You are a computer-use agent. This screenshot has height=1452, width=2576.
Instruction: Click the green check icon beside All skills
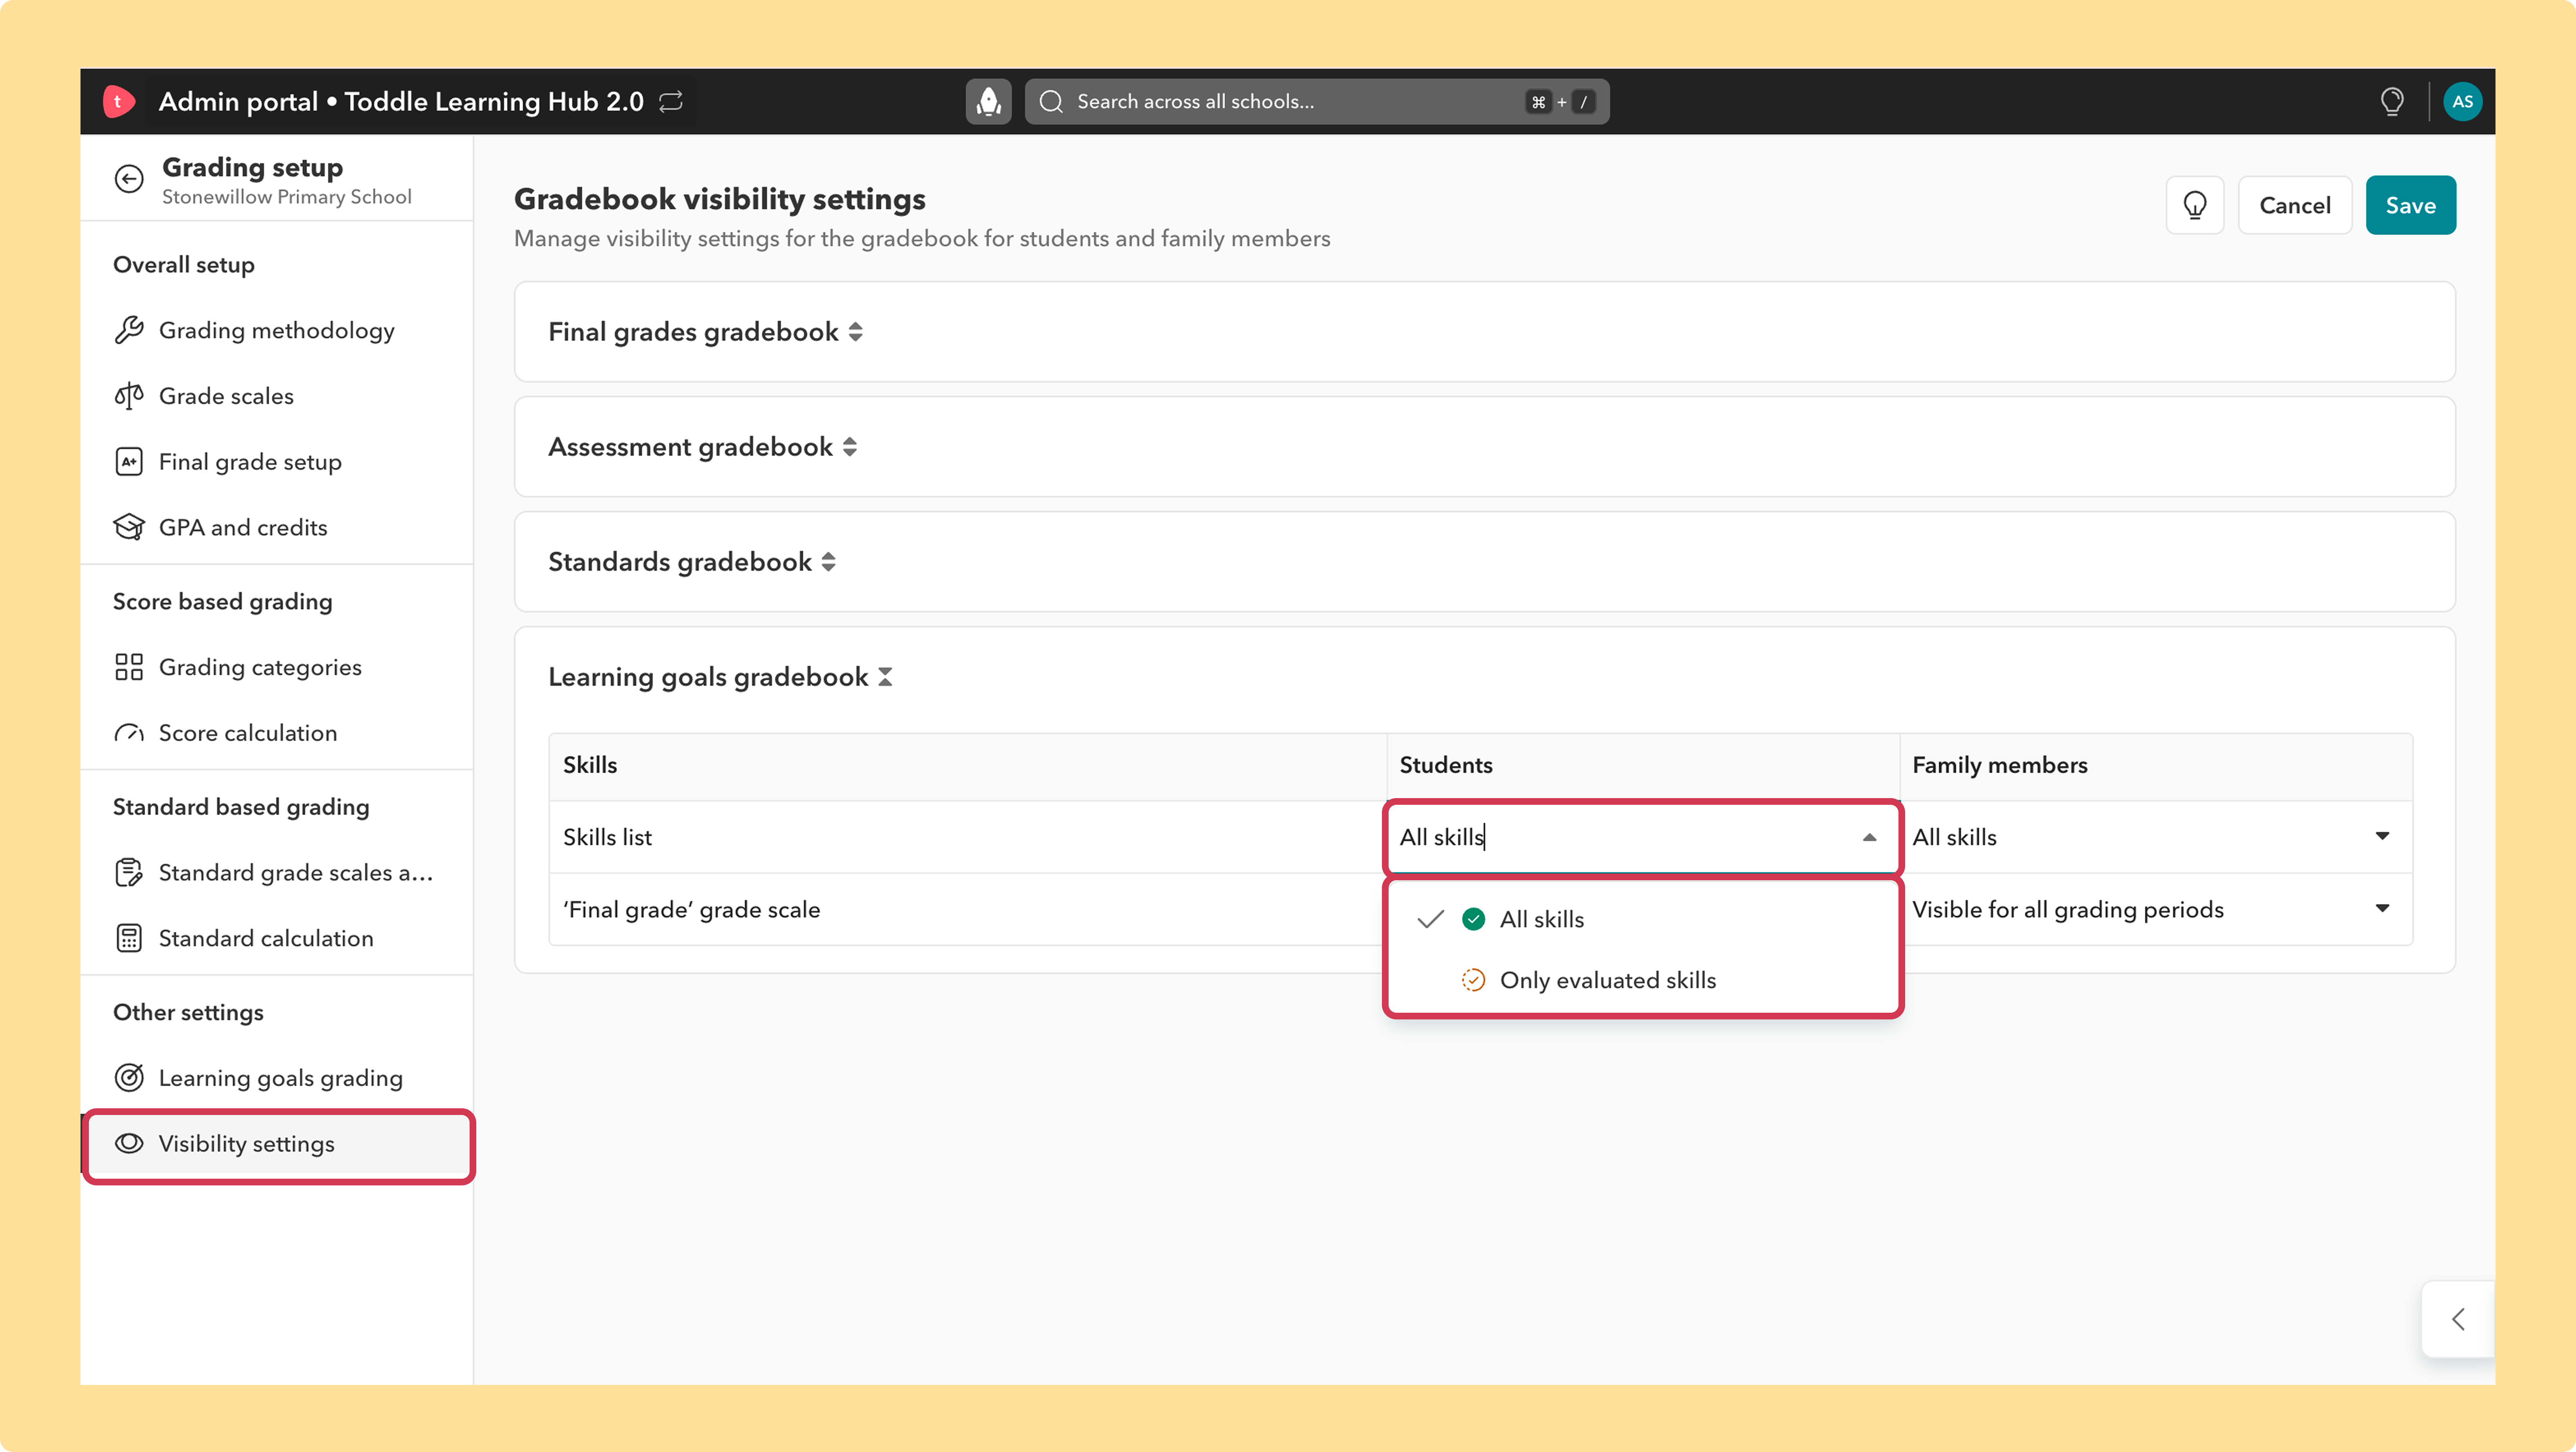(1473, 919)
